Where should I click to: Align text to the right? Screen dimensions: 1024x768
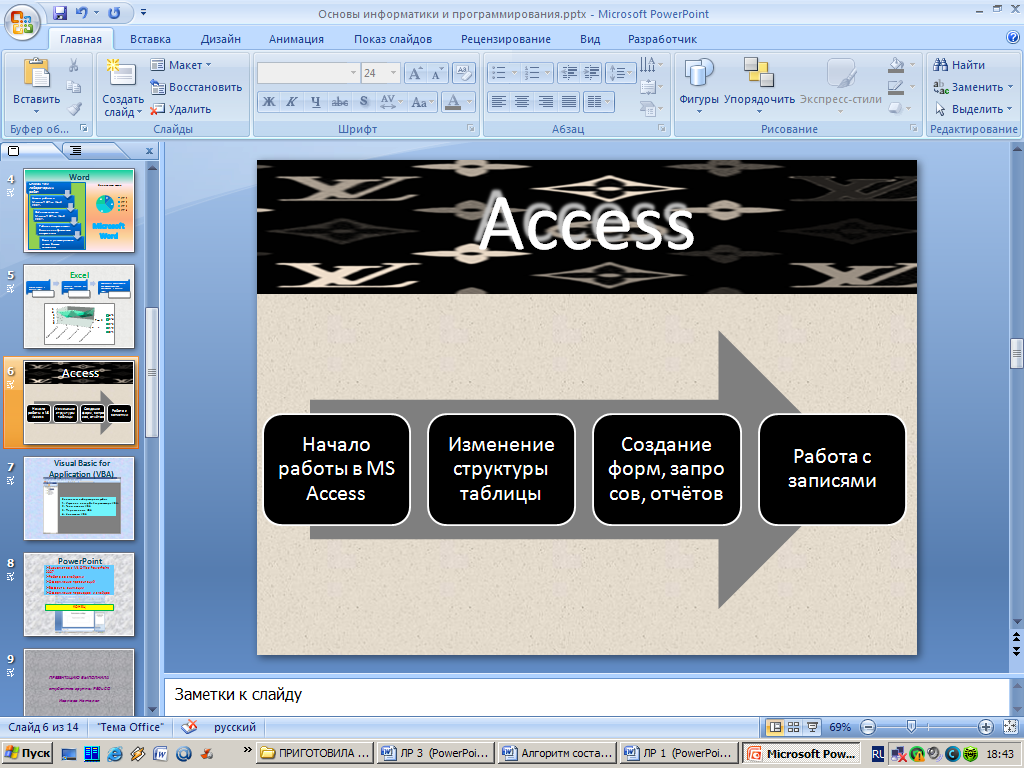click(x=545, y=102)
